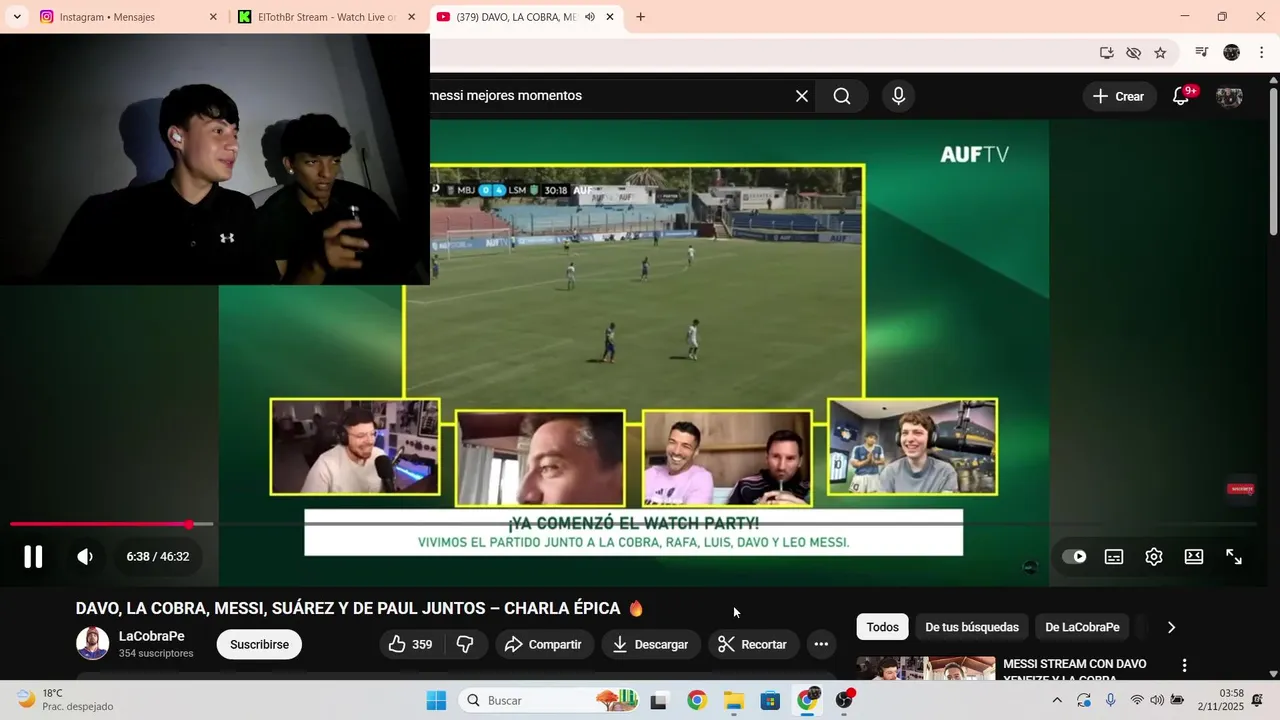Image resolution: width=1280 pixels, height=720 pixels.
Task: Switch to the ElTothBr Stream tab
Action: [x=327, y=17]
